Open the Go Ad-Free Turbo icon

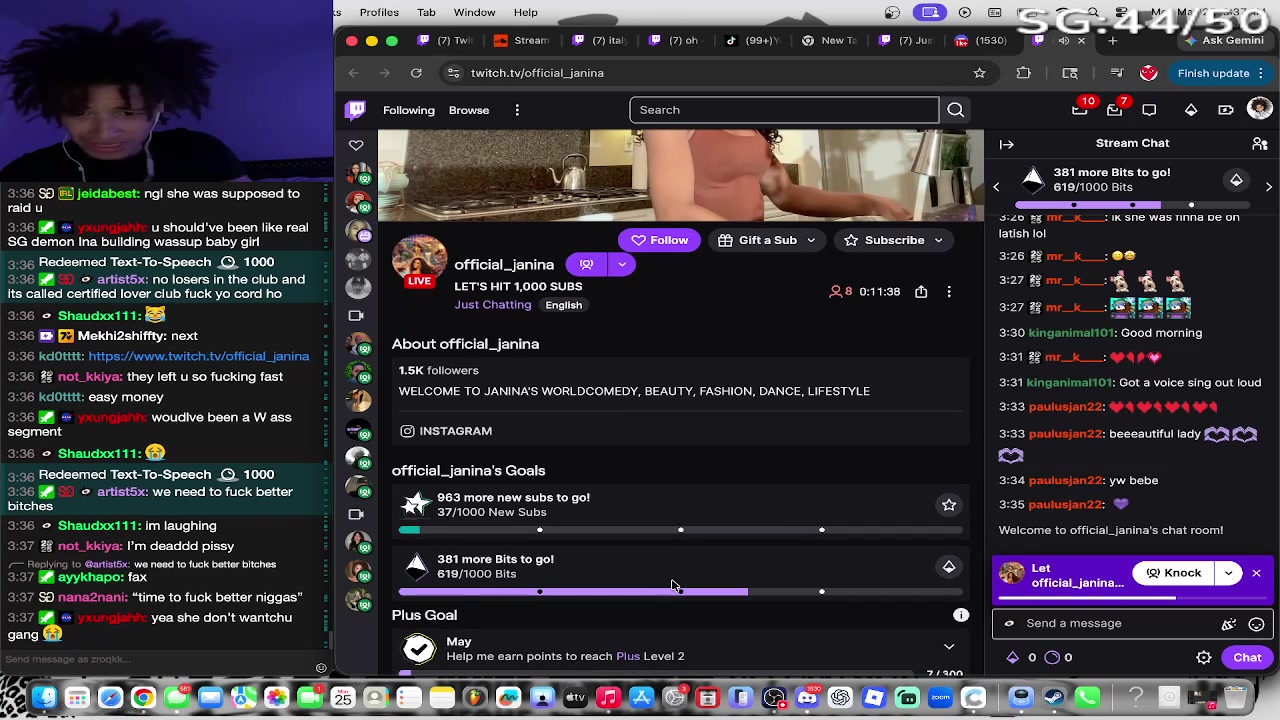click(1226, 110)
